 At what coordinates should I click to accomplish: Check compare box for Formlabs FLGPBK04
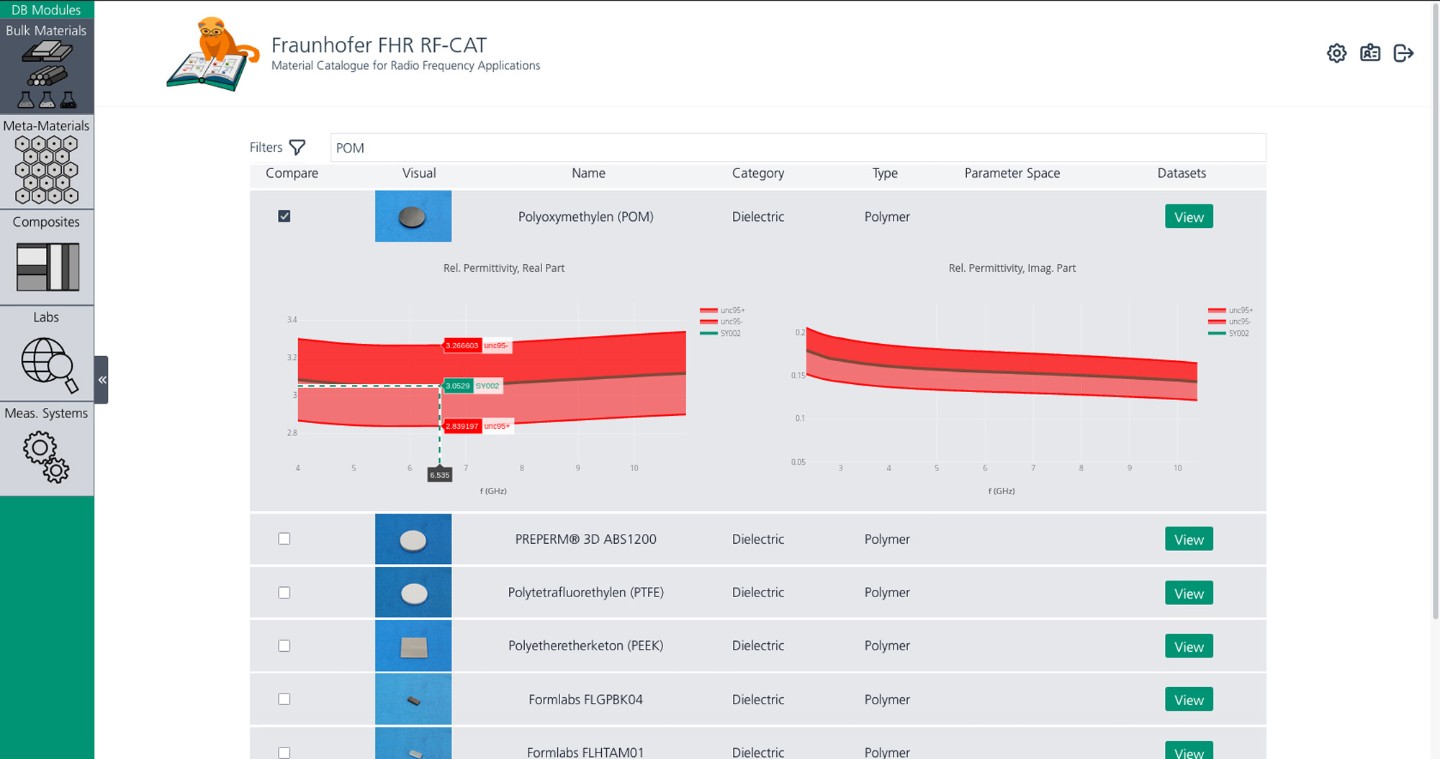284,700
